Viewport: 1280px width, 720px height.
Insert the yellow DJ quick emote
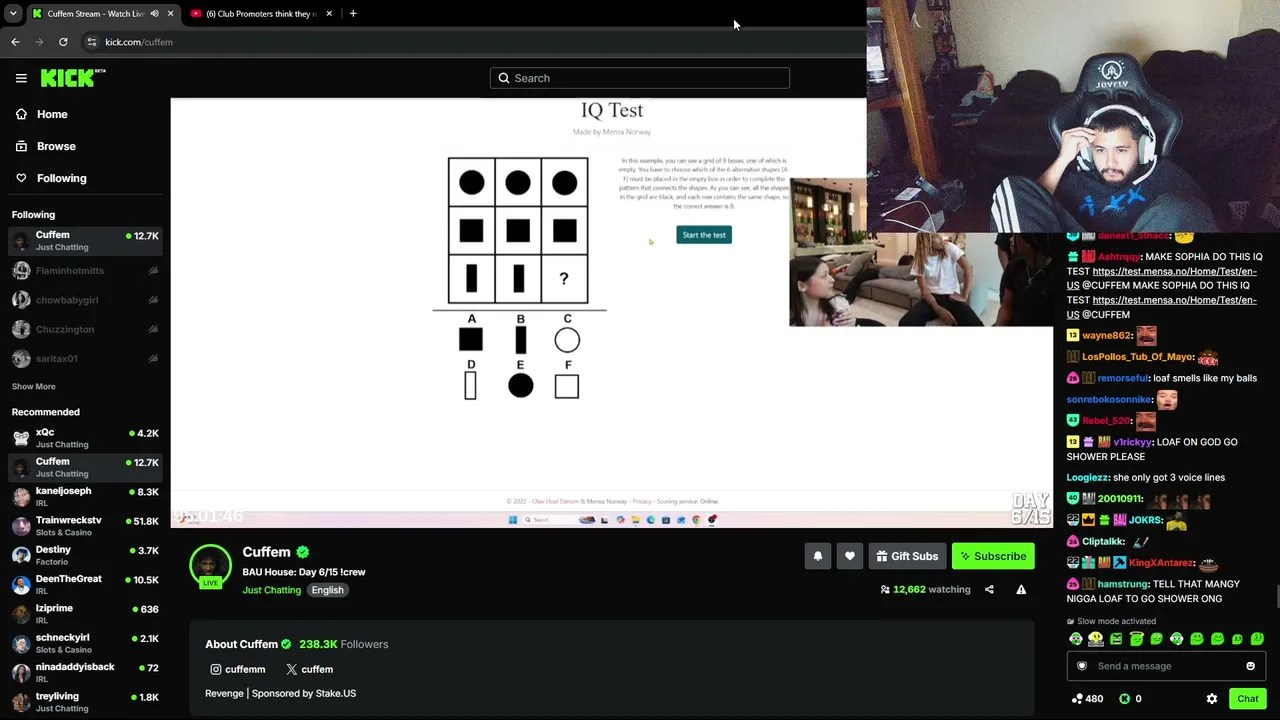(1096, 639)
